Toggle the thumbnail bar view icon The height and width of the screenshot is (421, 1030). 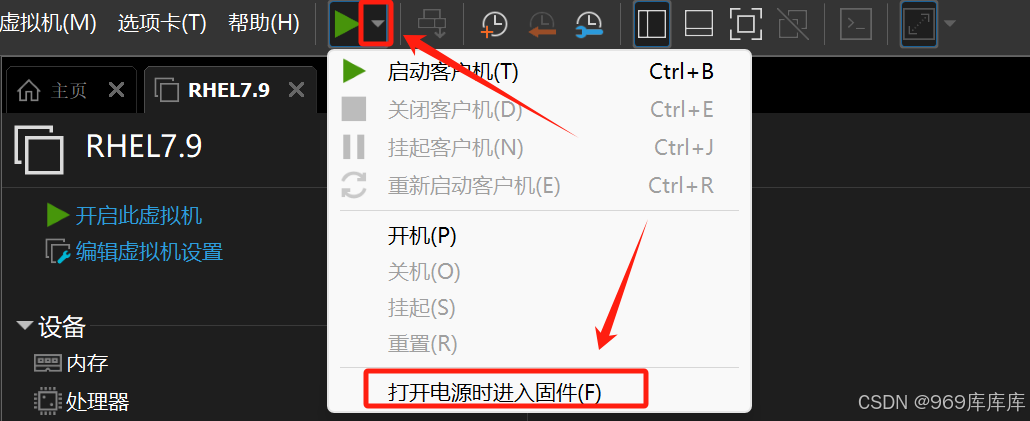tap(699, 24)
